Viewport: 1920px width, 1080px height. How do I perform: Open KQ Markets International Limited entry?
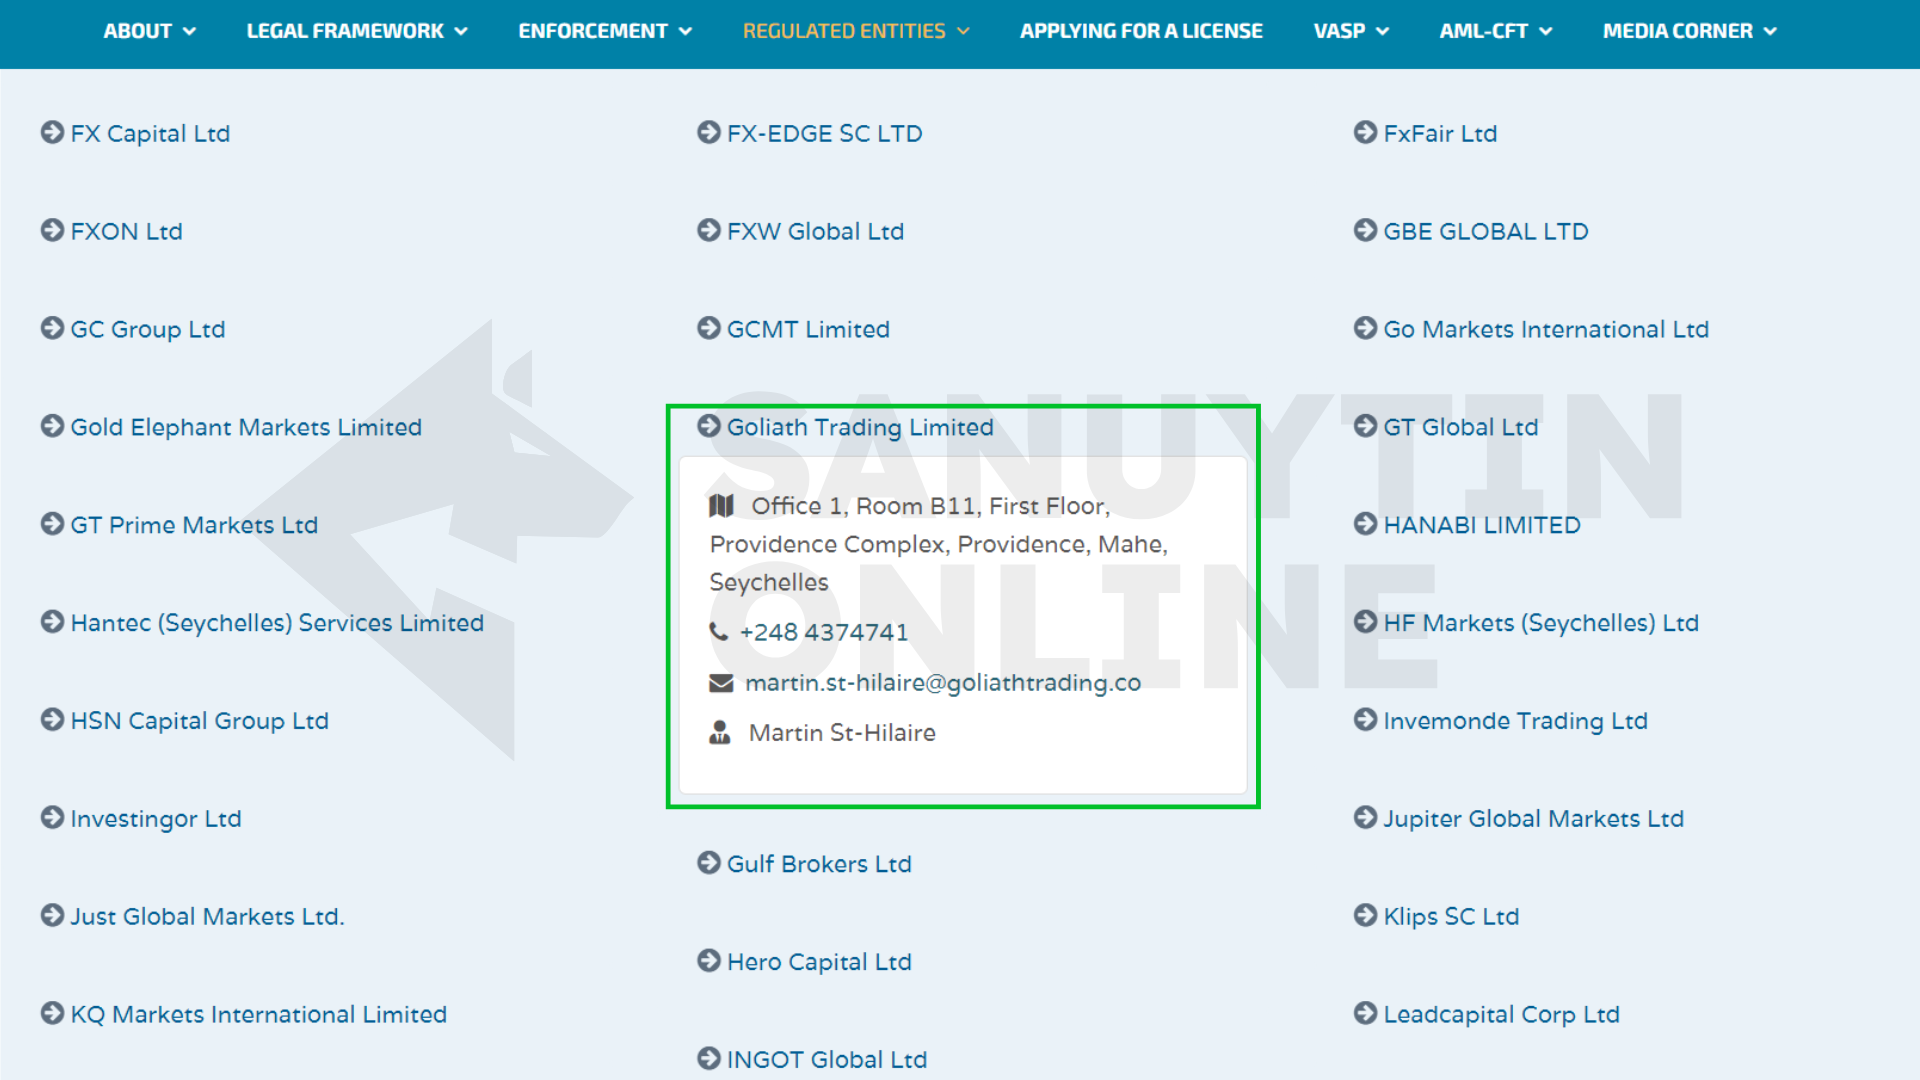point(258,1014)
